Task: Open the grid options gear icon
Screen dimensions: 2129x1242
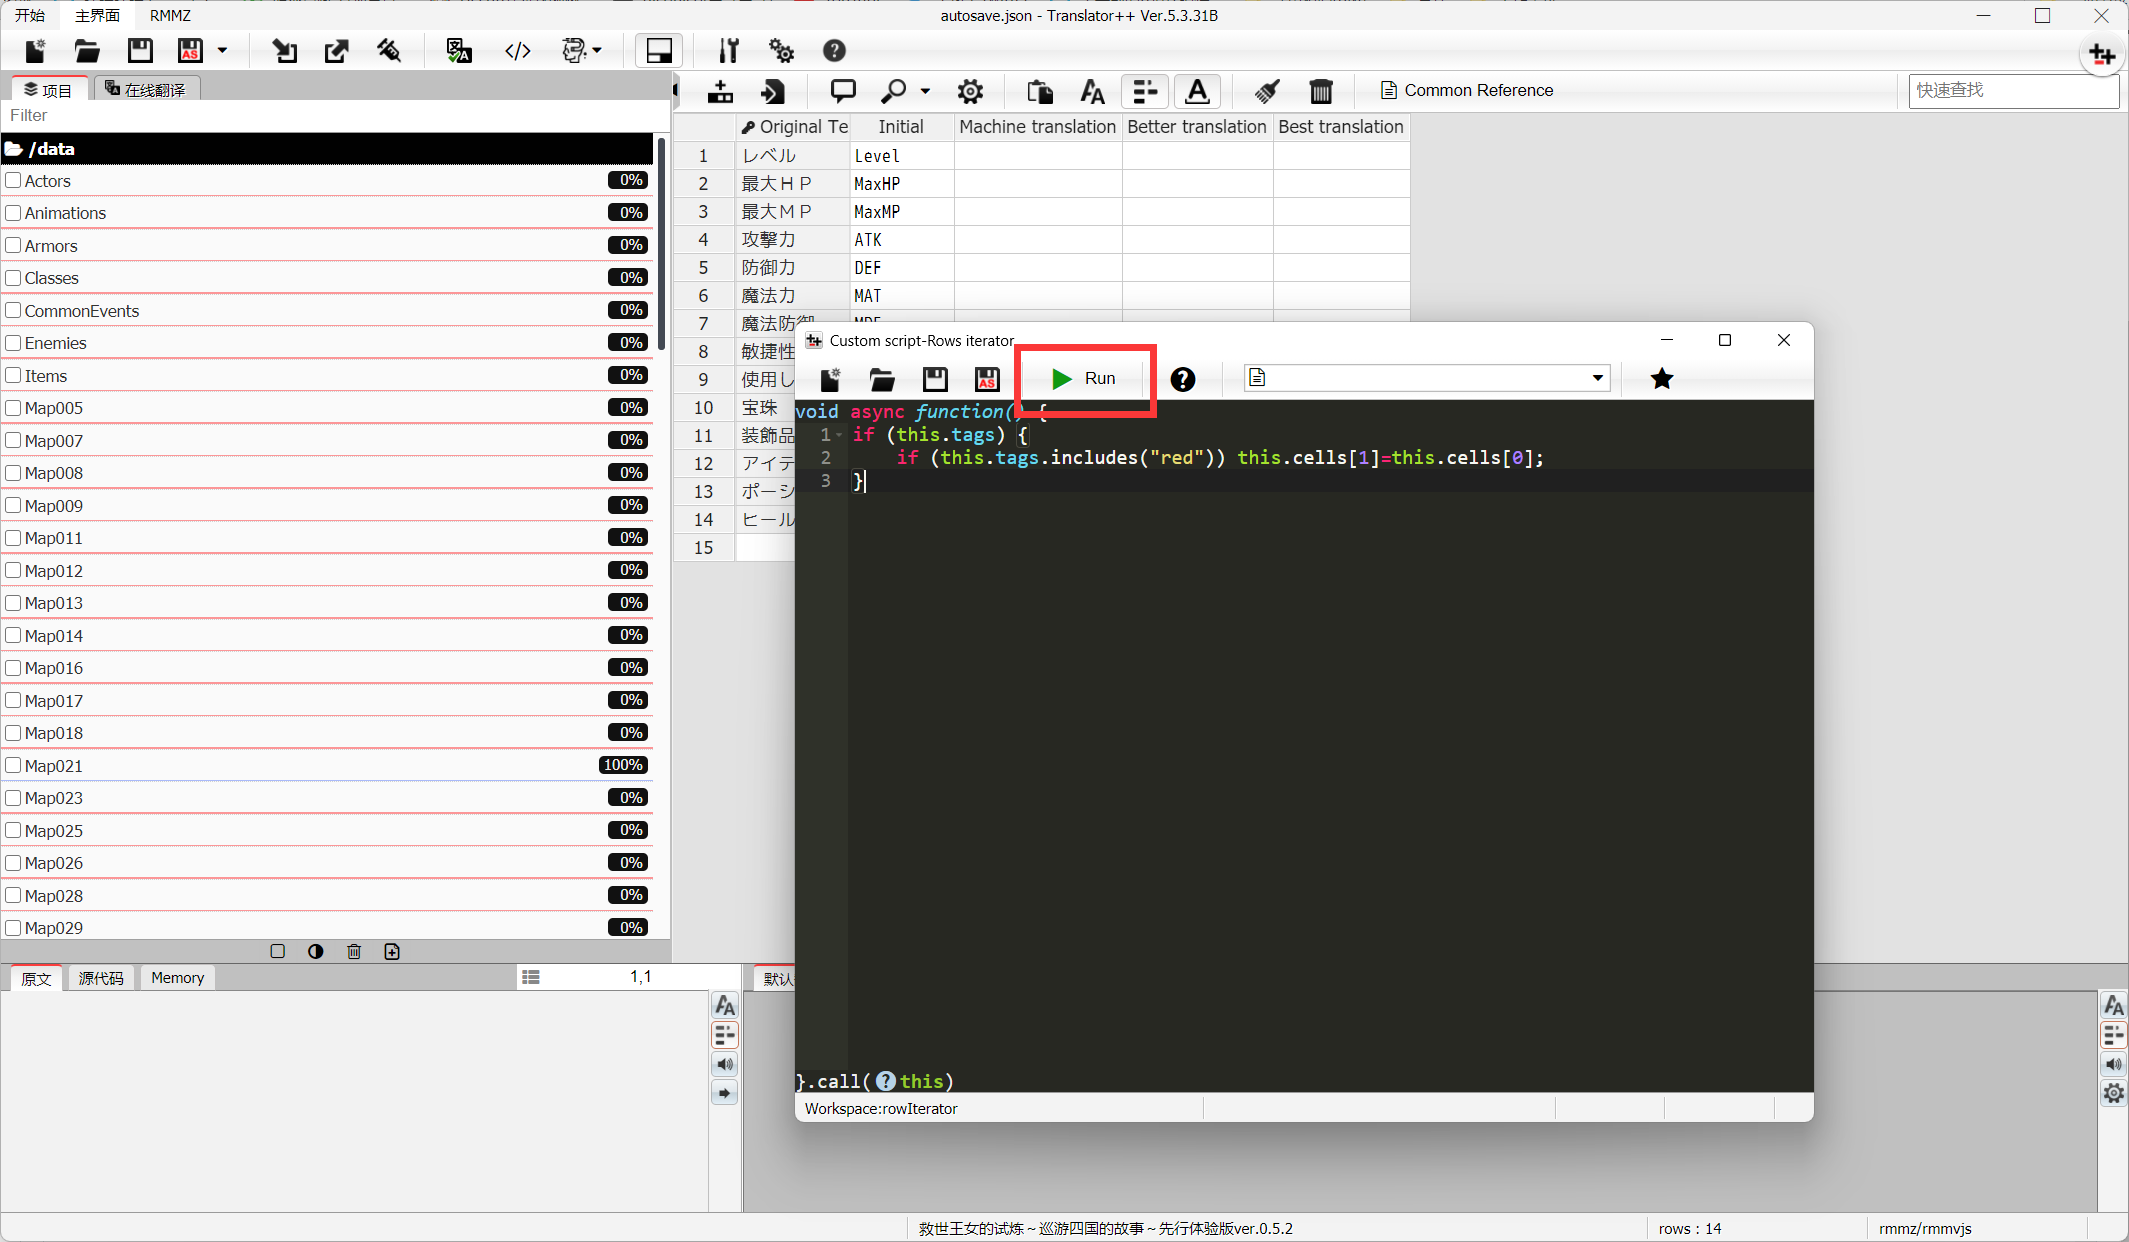Action: pos(969,91)
